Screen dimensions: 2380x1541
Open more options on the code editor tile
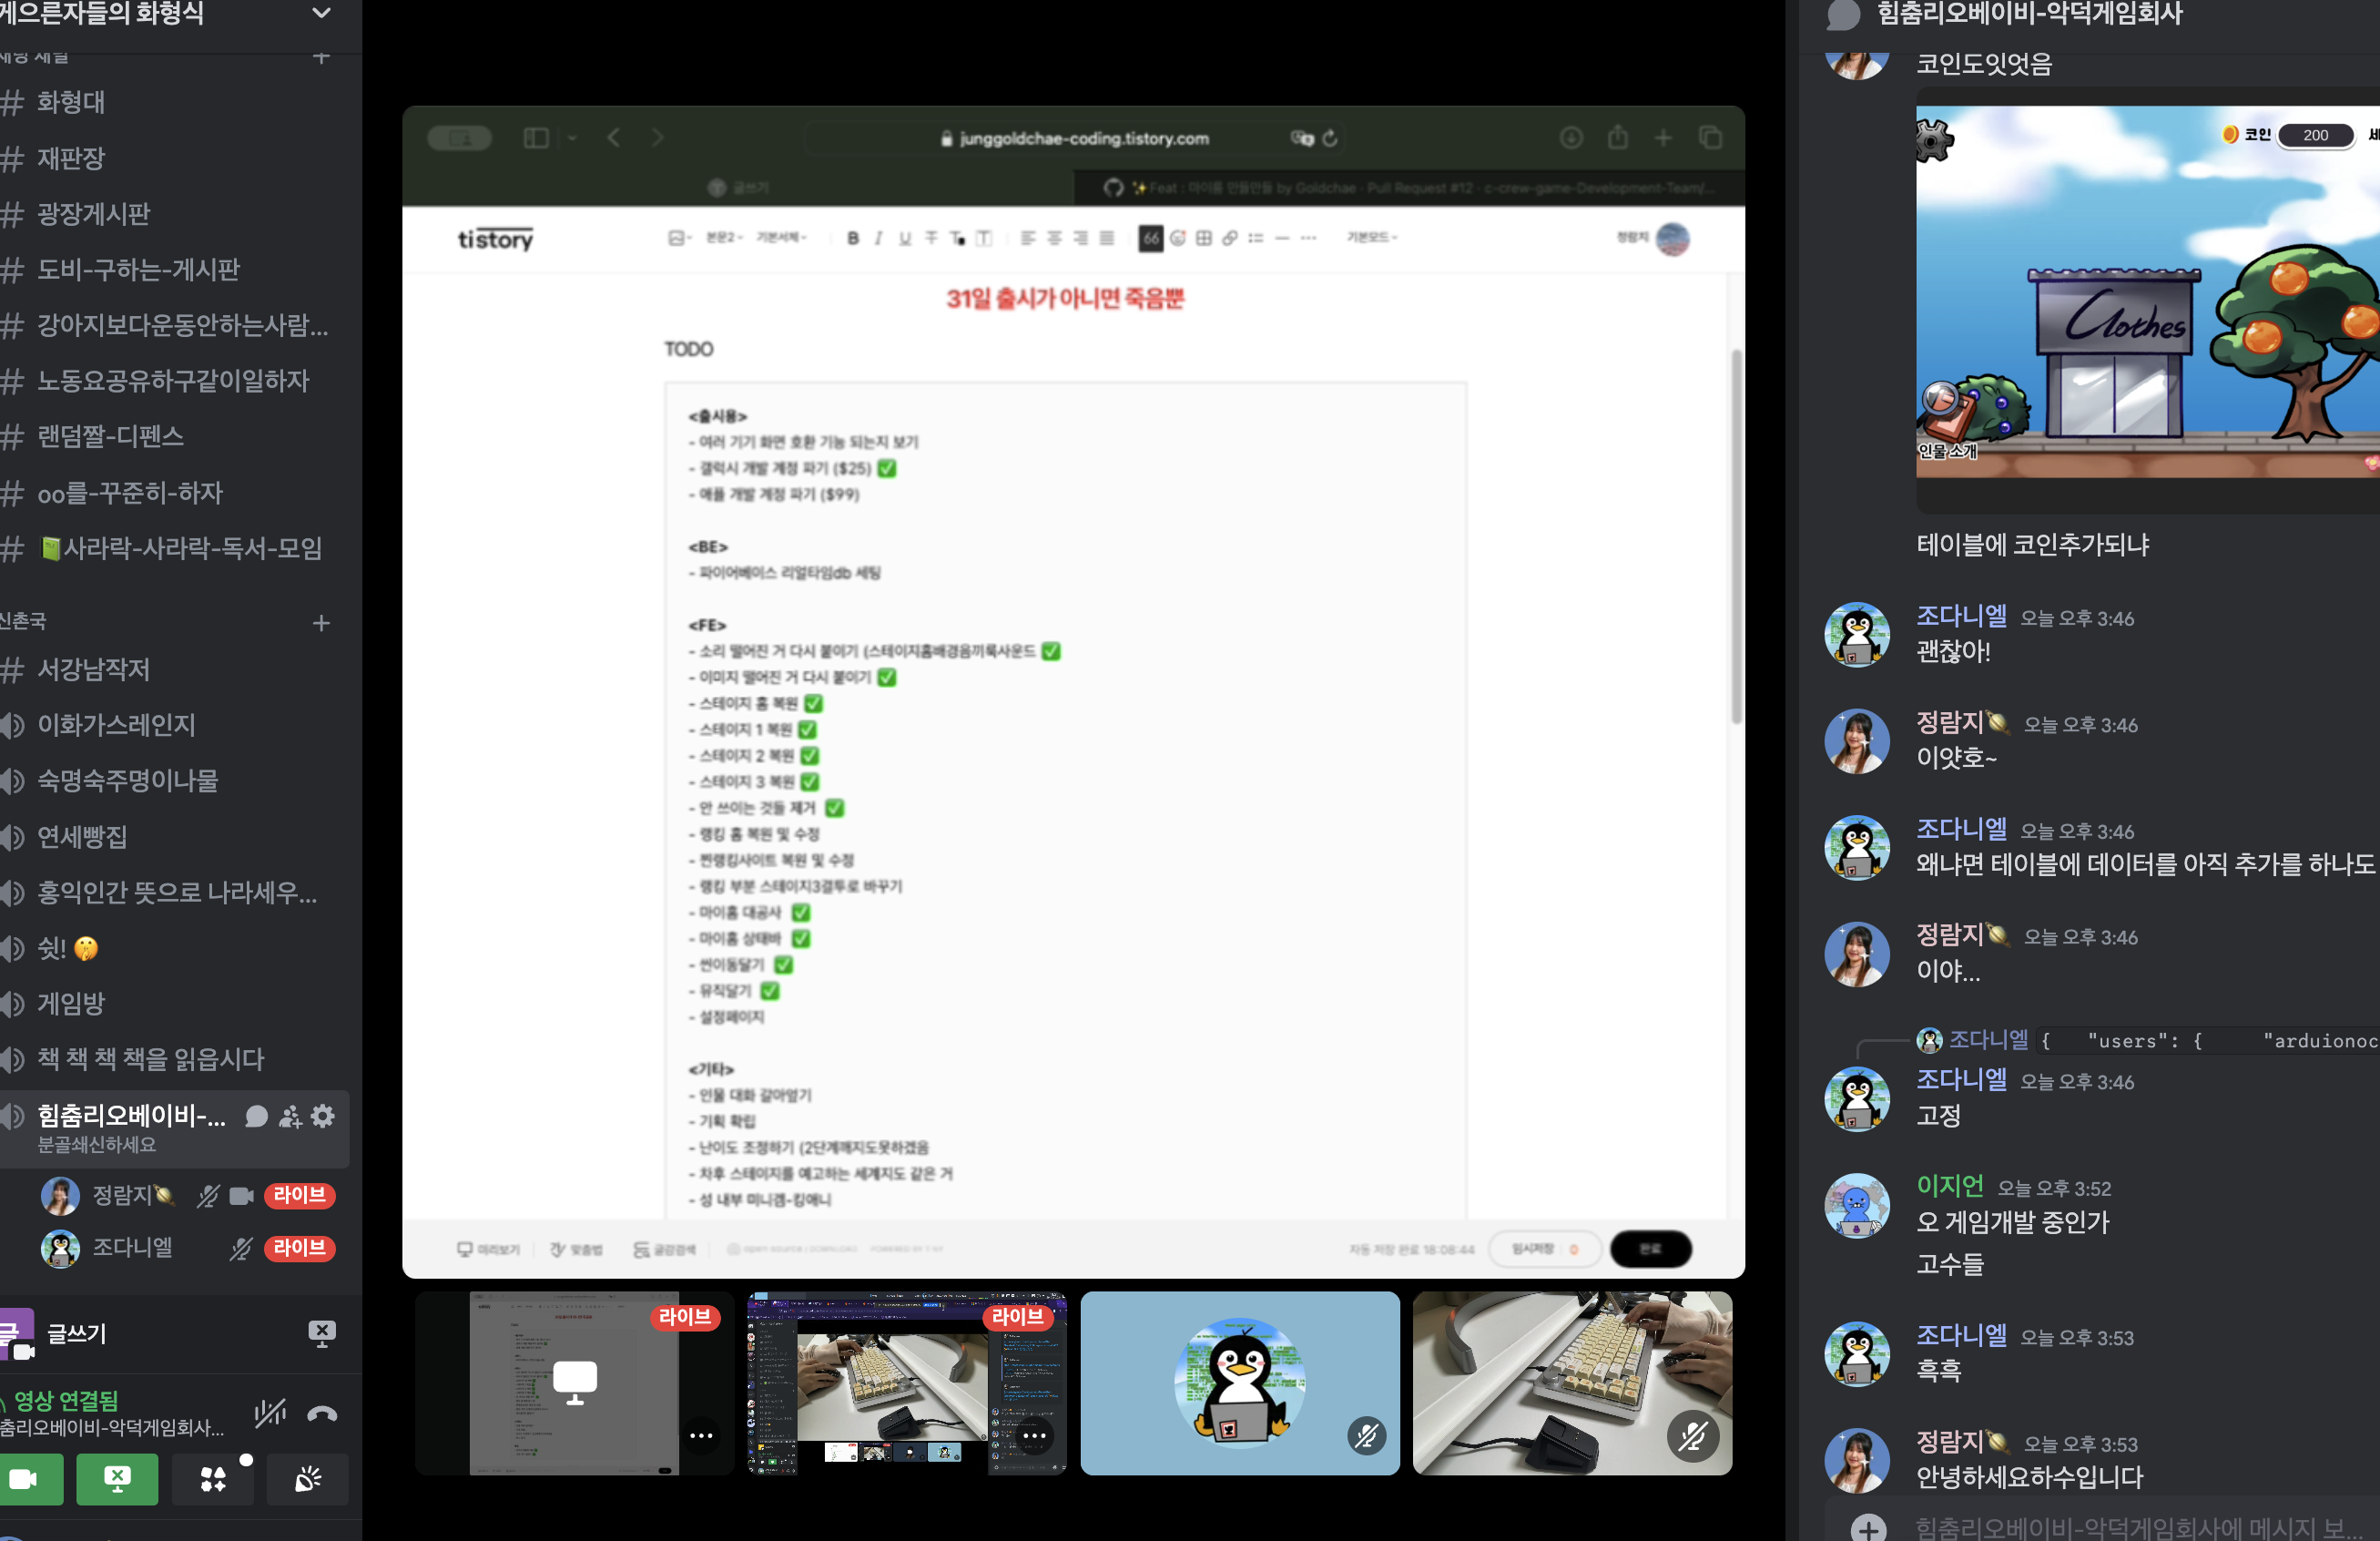pos(1034,1436)
